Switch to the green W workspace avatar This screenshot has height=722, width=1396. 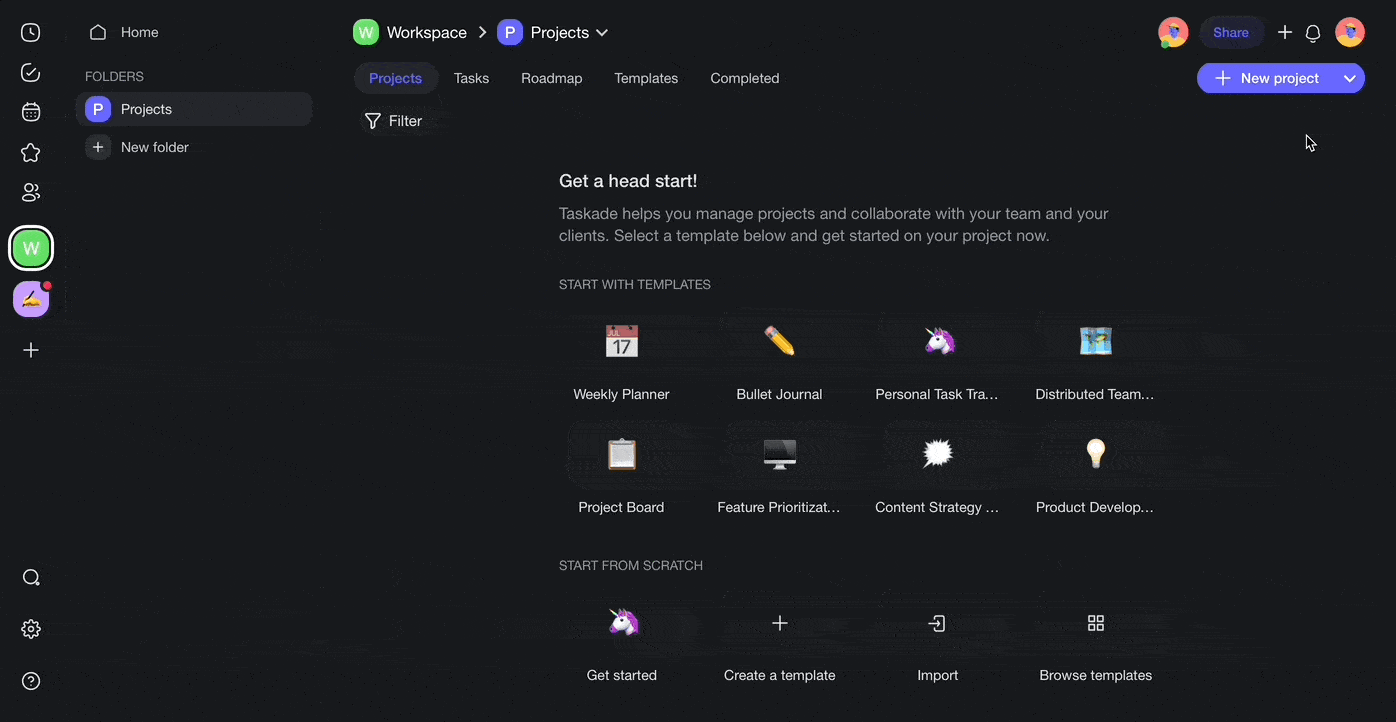coord(30,248)
